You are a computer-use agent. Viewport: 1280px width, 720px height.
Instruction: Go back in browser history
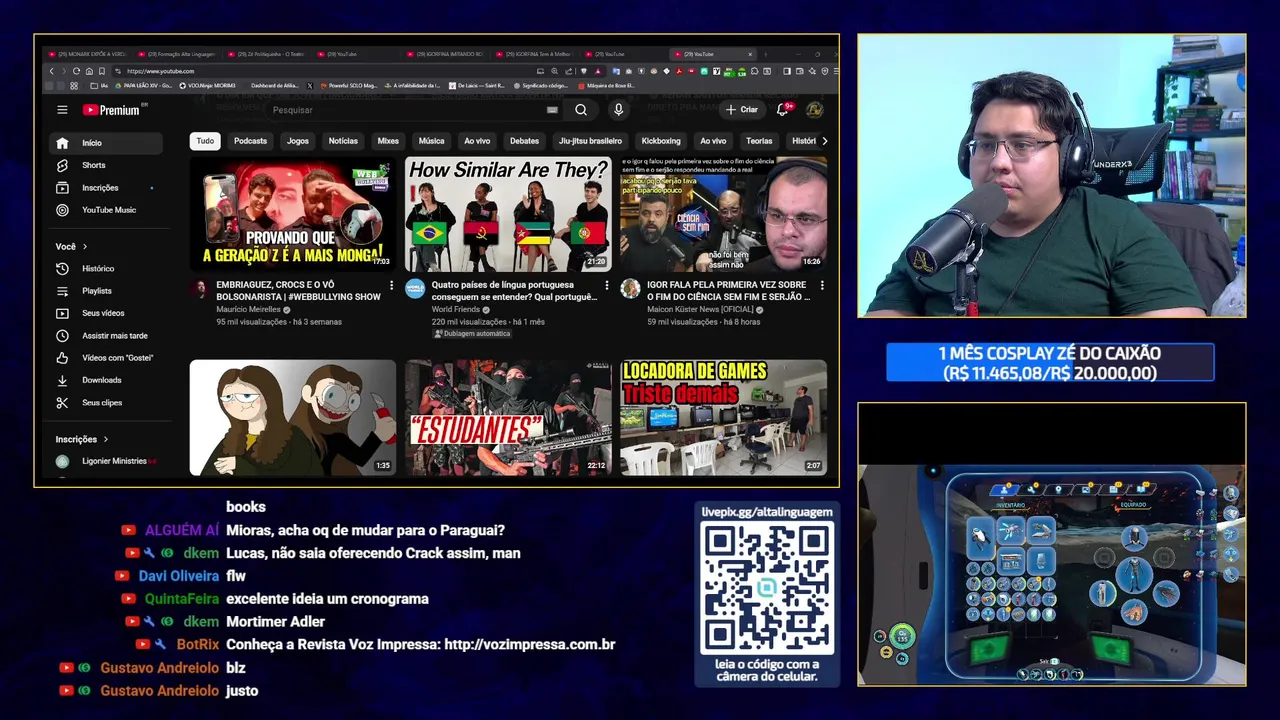(52, 71)
